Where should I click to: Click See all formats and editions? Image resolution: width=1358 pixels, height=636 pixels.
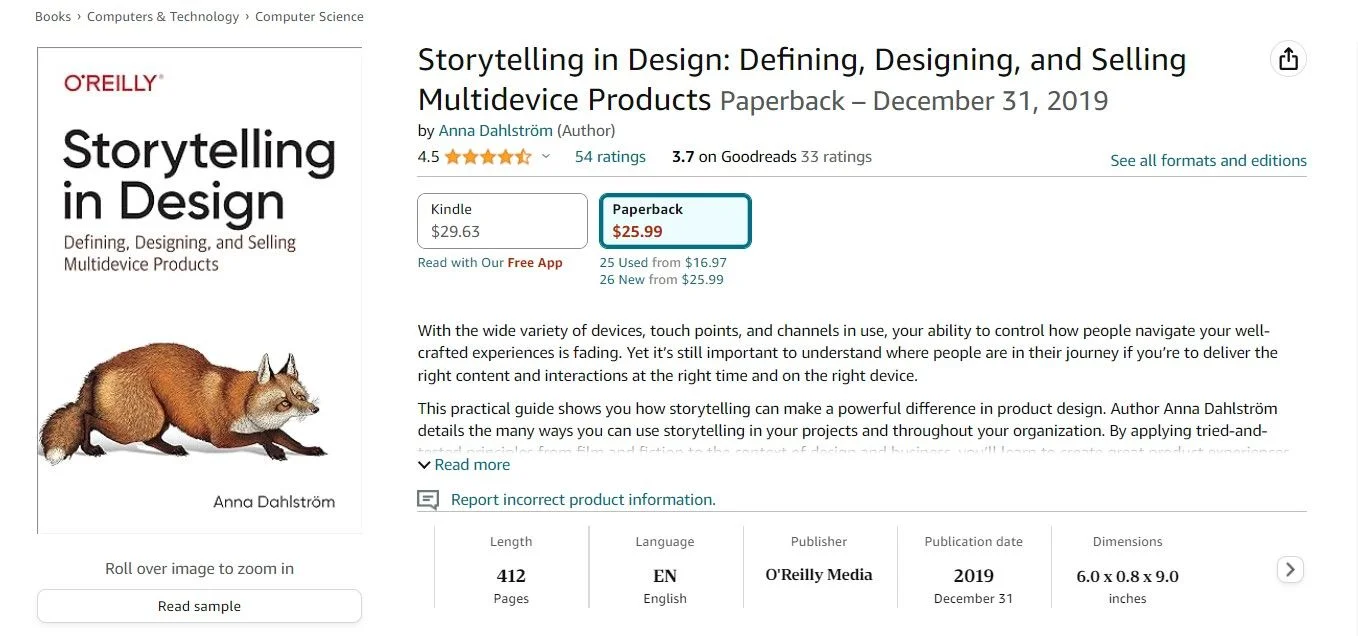(1208, 161)
